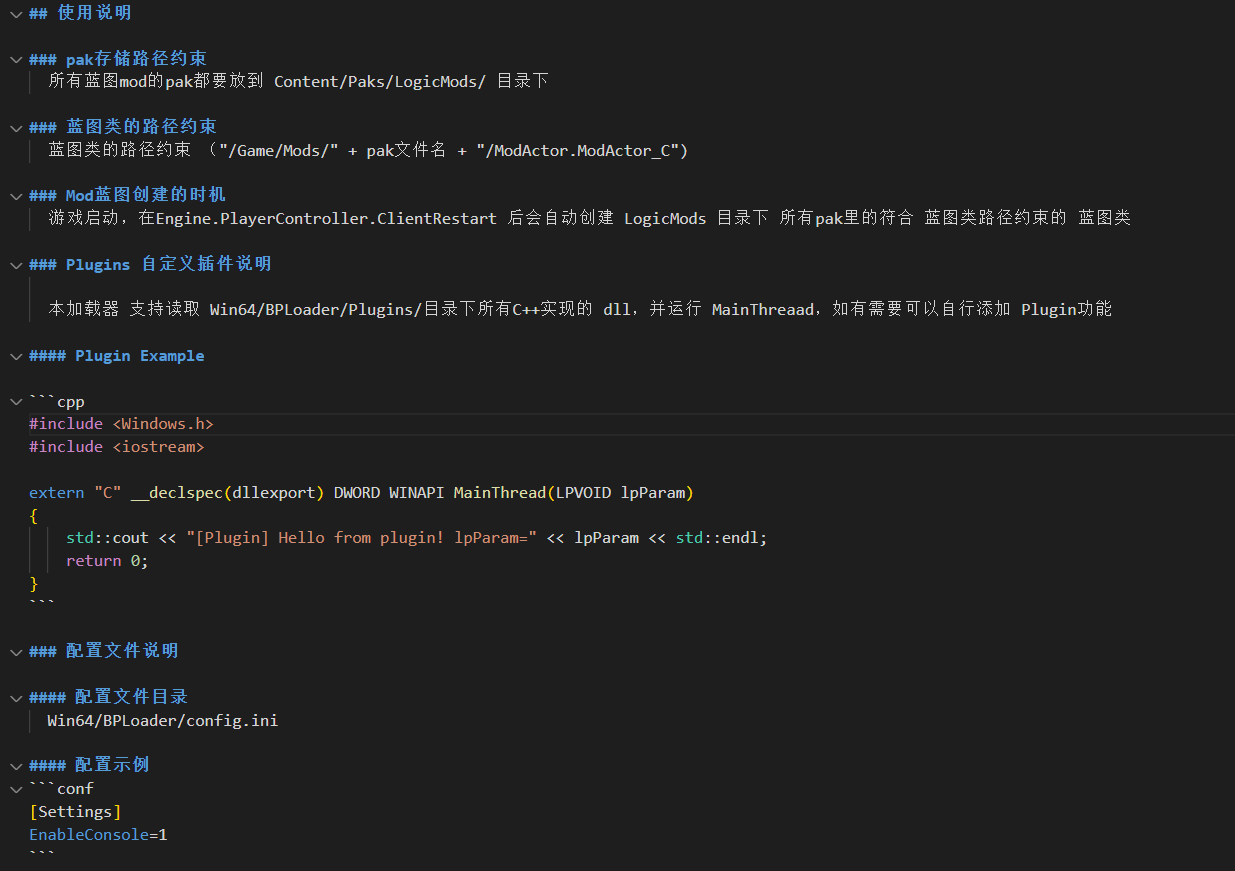Viewport: 1235px width, 871px height.
Task: Collapse the 蓝图类的路径约束 section
Action: [15, 127]
